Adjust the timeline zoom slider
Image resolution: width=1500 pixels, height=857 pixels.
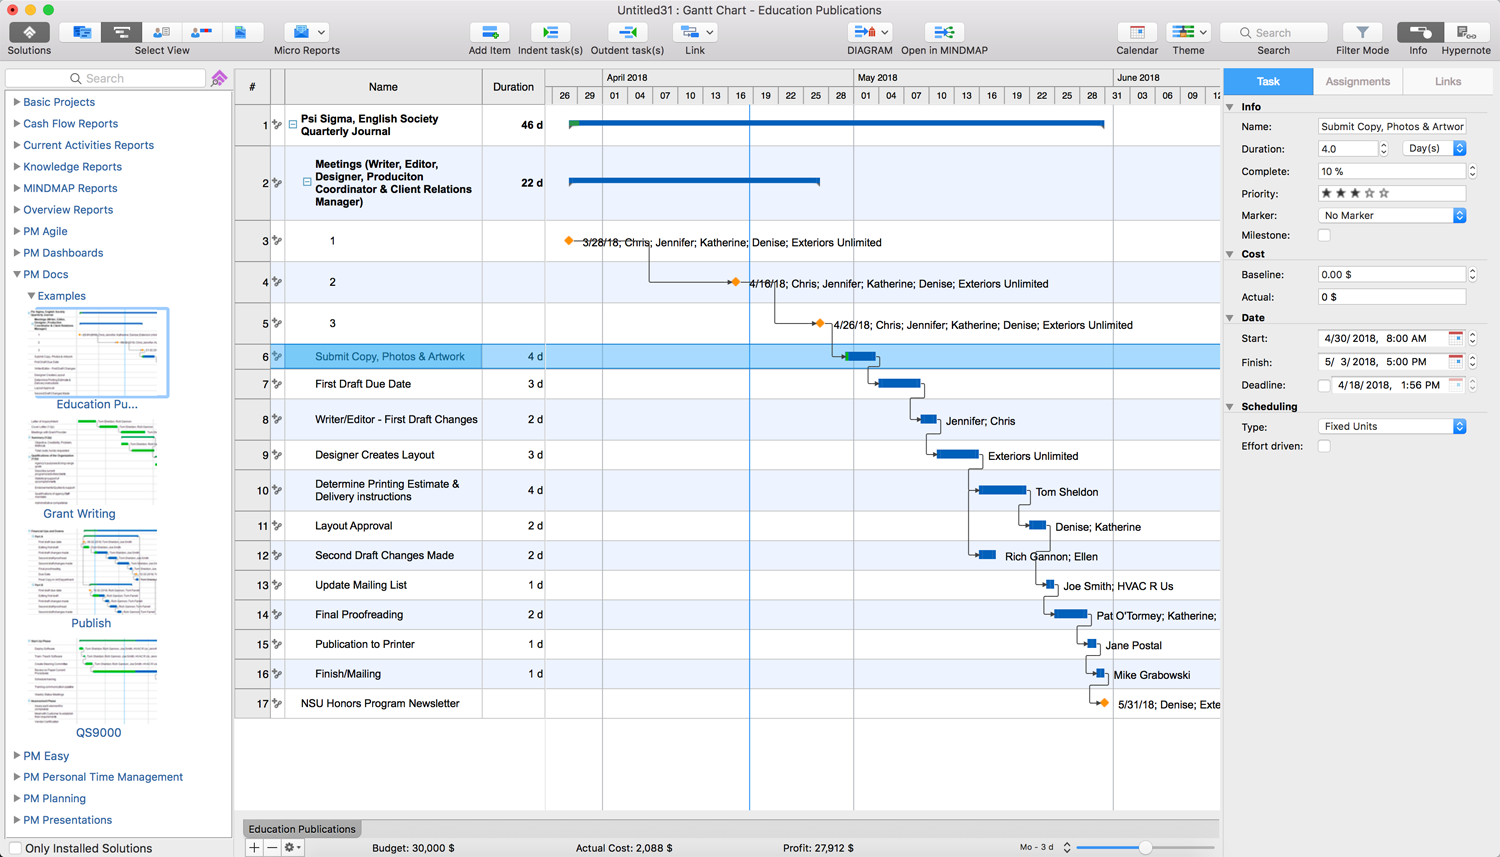(x=1145, y=848)
